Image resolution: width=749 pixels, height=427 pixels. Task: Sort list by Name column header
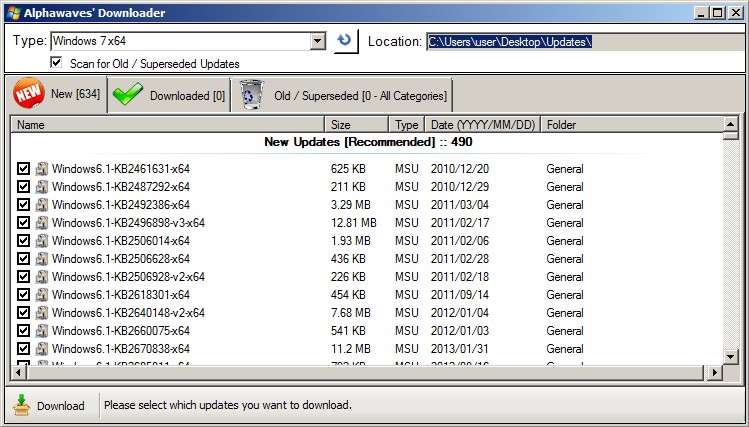point(167,125)
